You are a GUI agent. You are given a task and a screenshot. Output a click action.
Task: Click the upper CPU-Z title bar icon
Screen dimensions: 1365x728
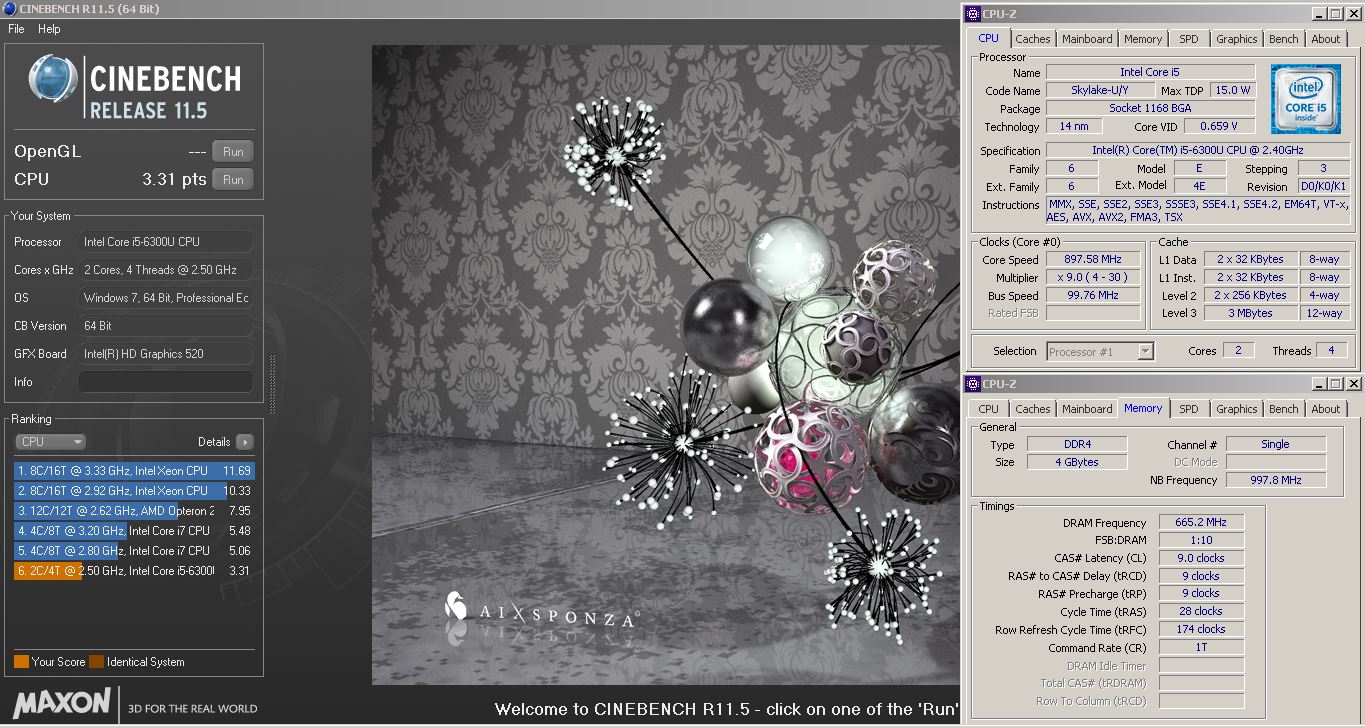pyautogui.click(x=972, y=14)
